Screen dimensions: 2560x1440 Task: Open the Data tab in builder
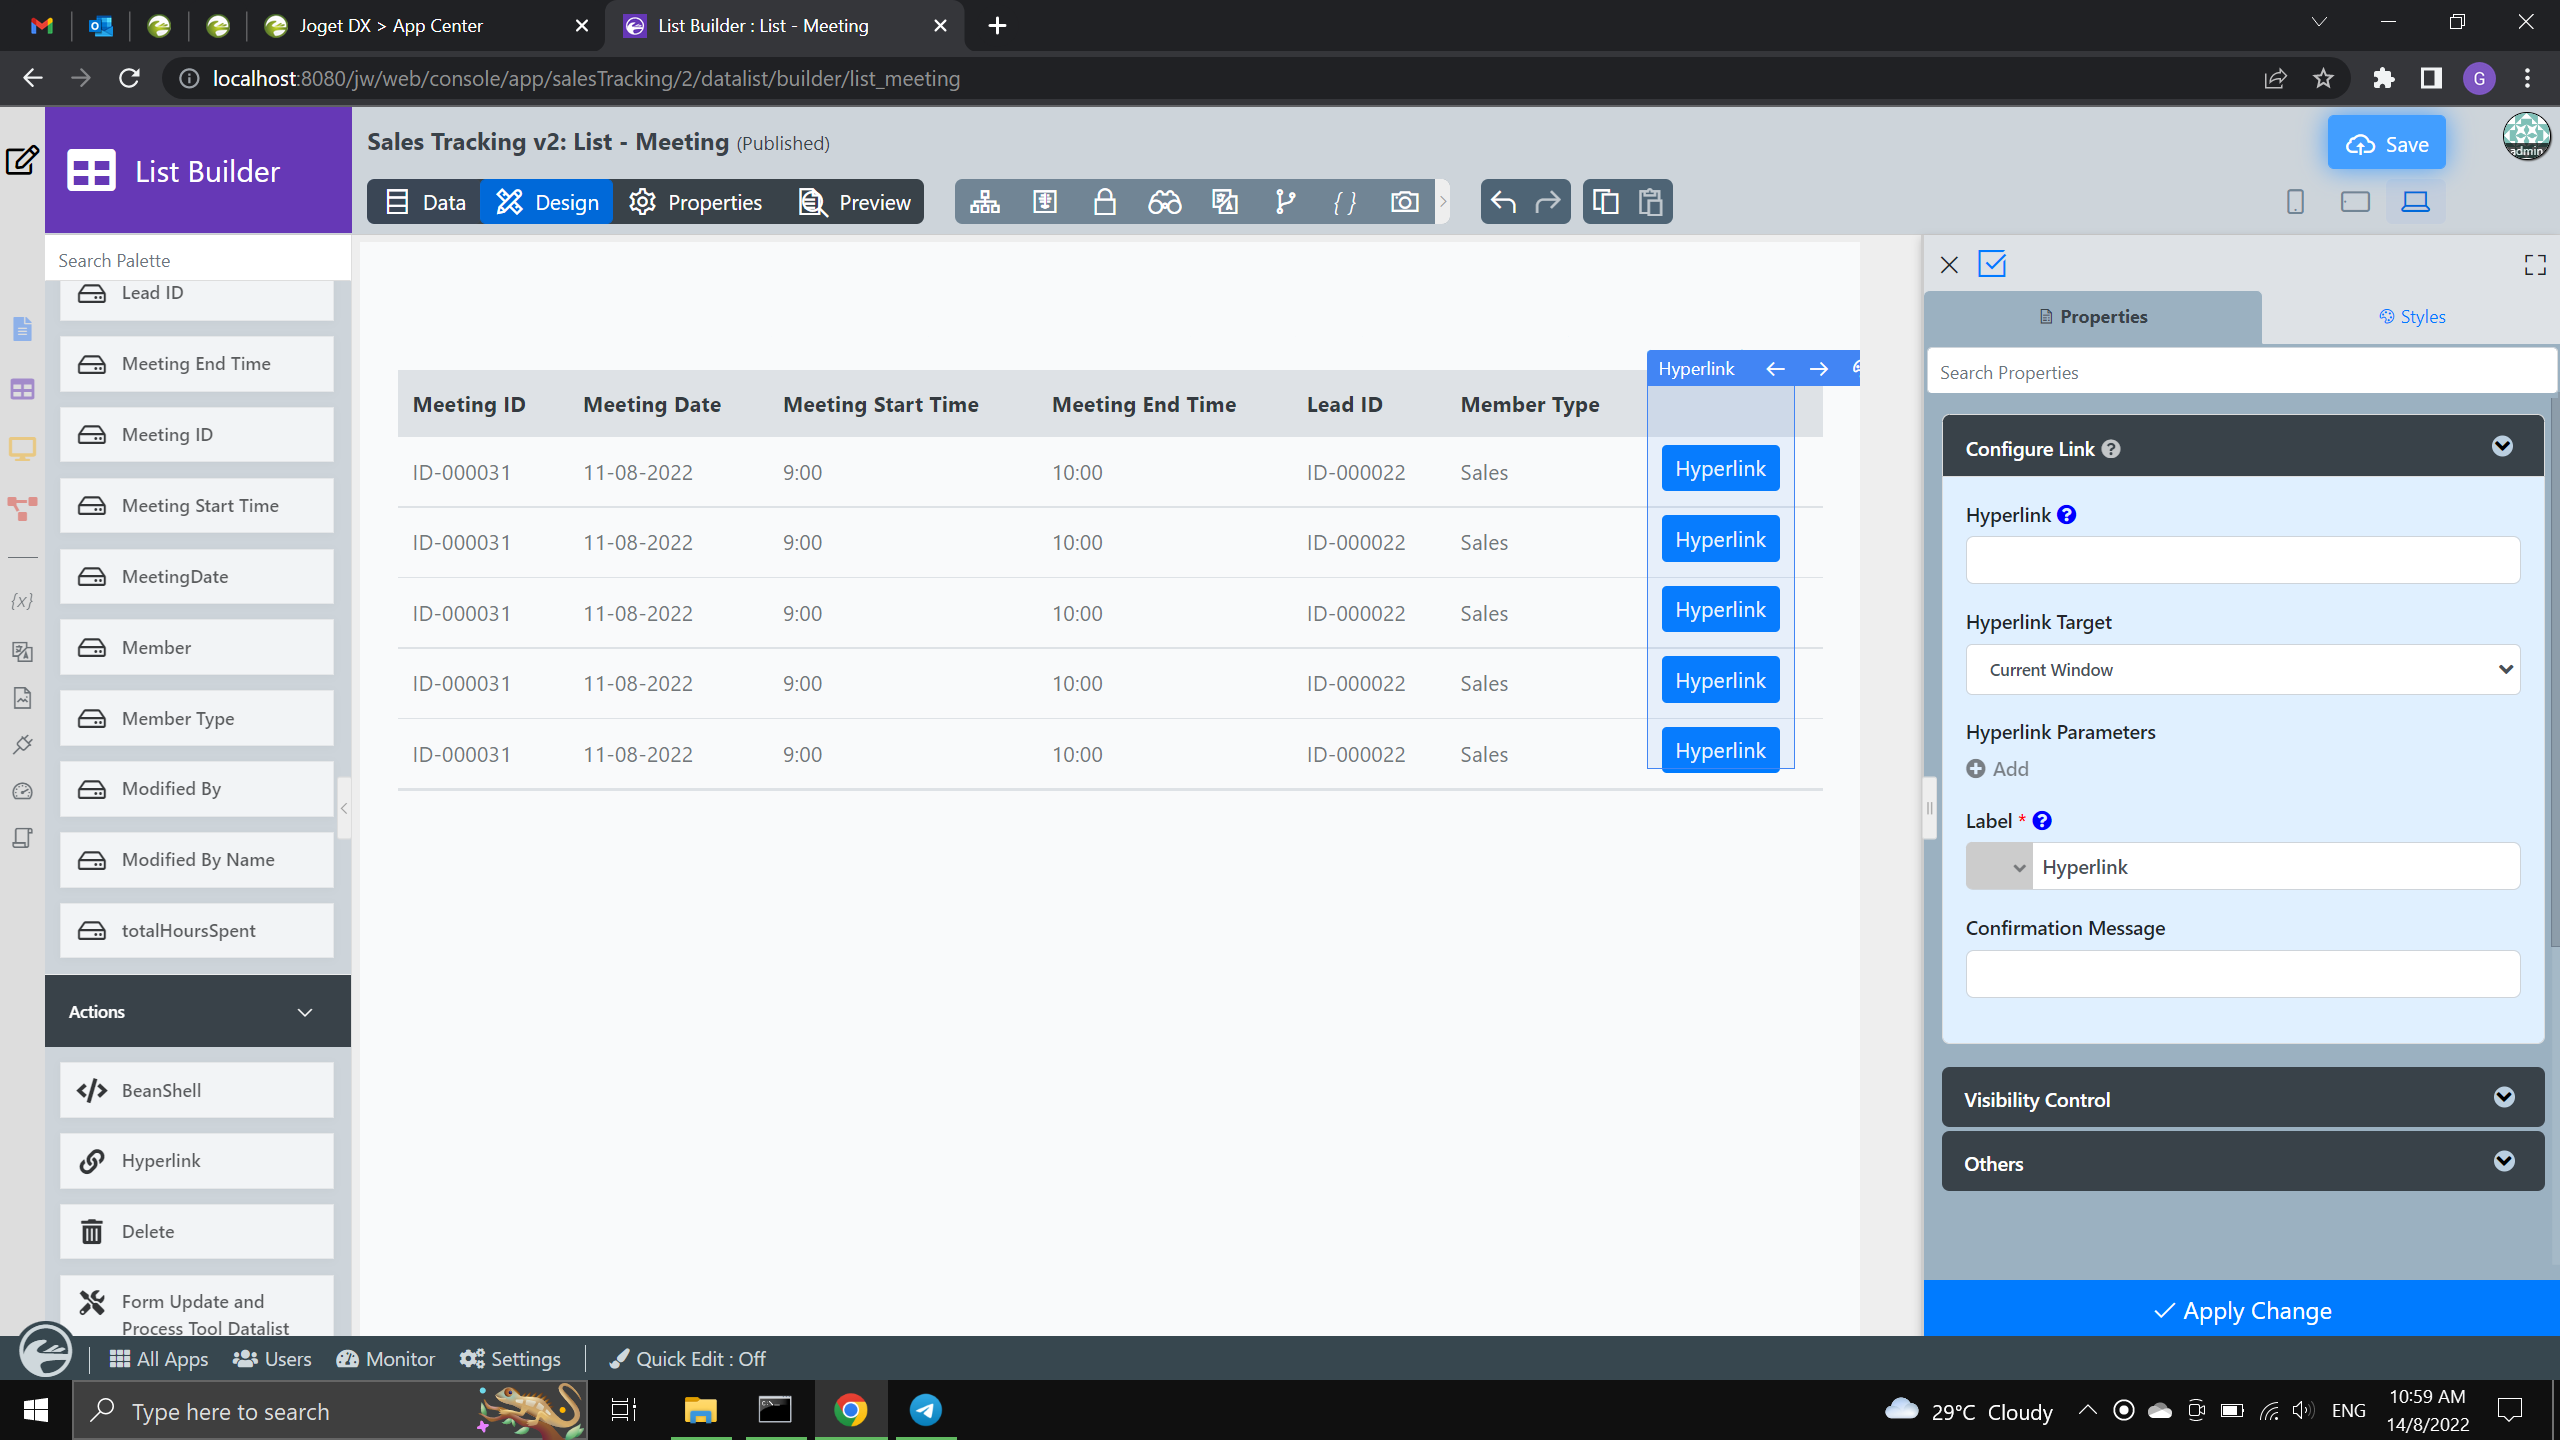pyautogui.click(x=425, y=202)
